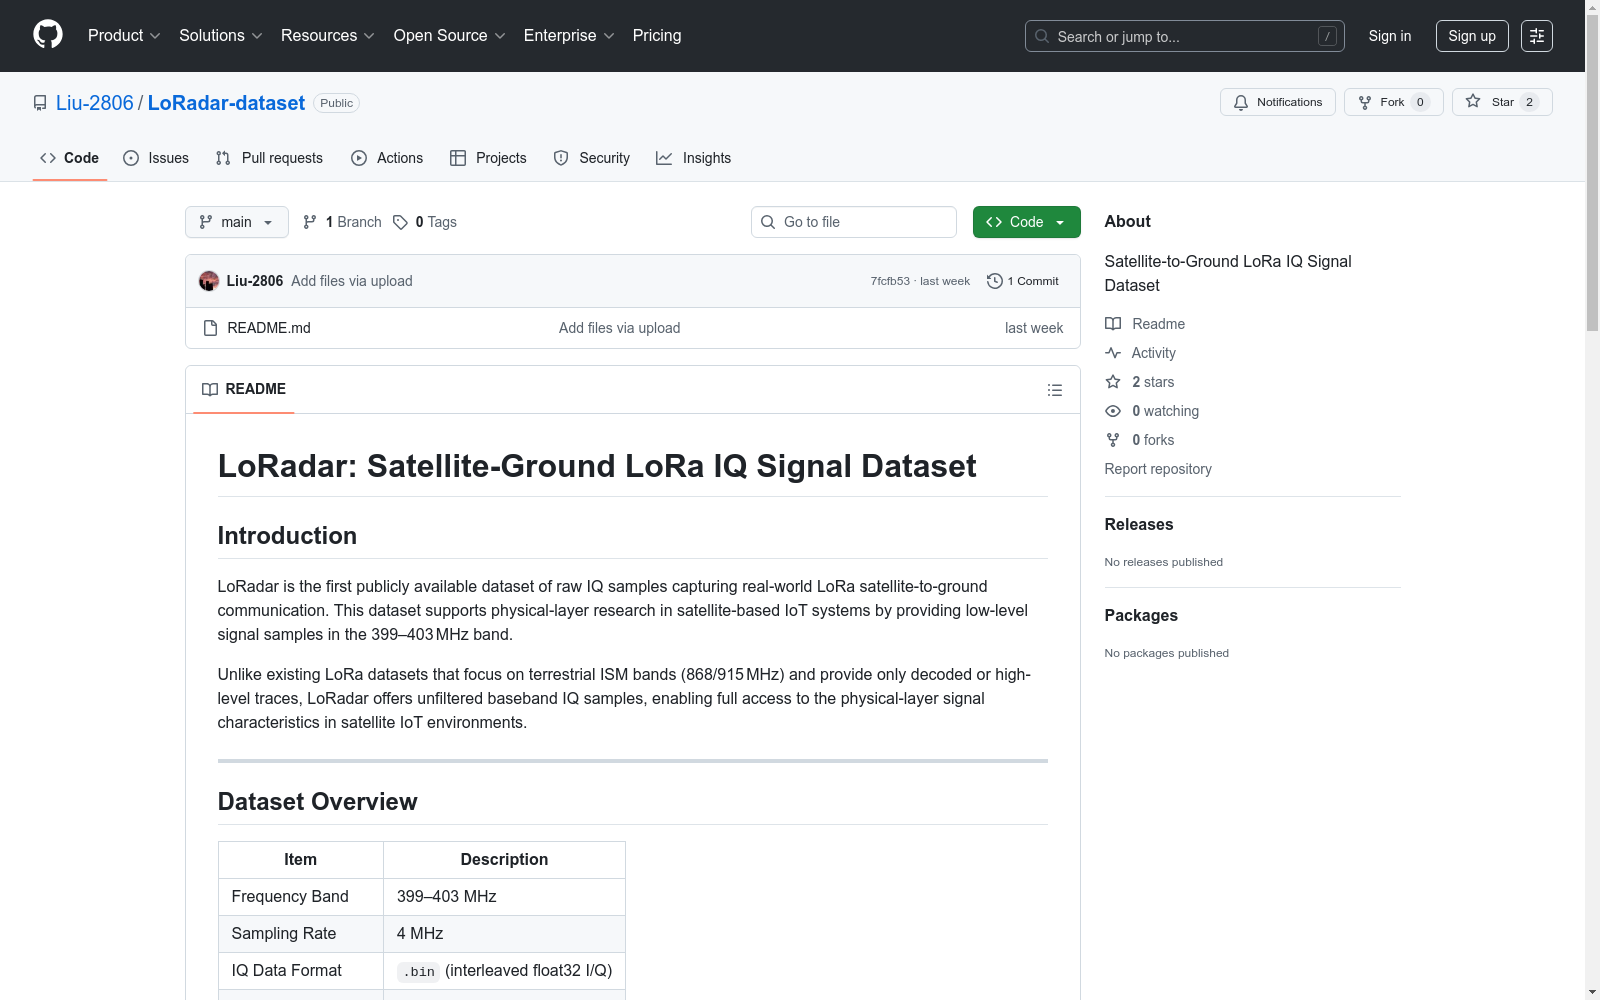This screenshot has width=1600, height=1000.
Task: Switch to the Code tab
Action: pos(70,158)
